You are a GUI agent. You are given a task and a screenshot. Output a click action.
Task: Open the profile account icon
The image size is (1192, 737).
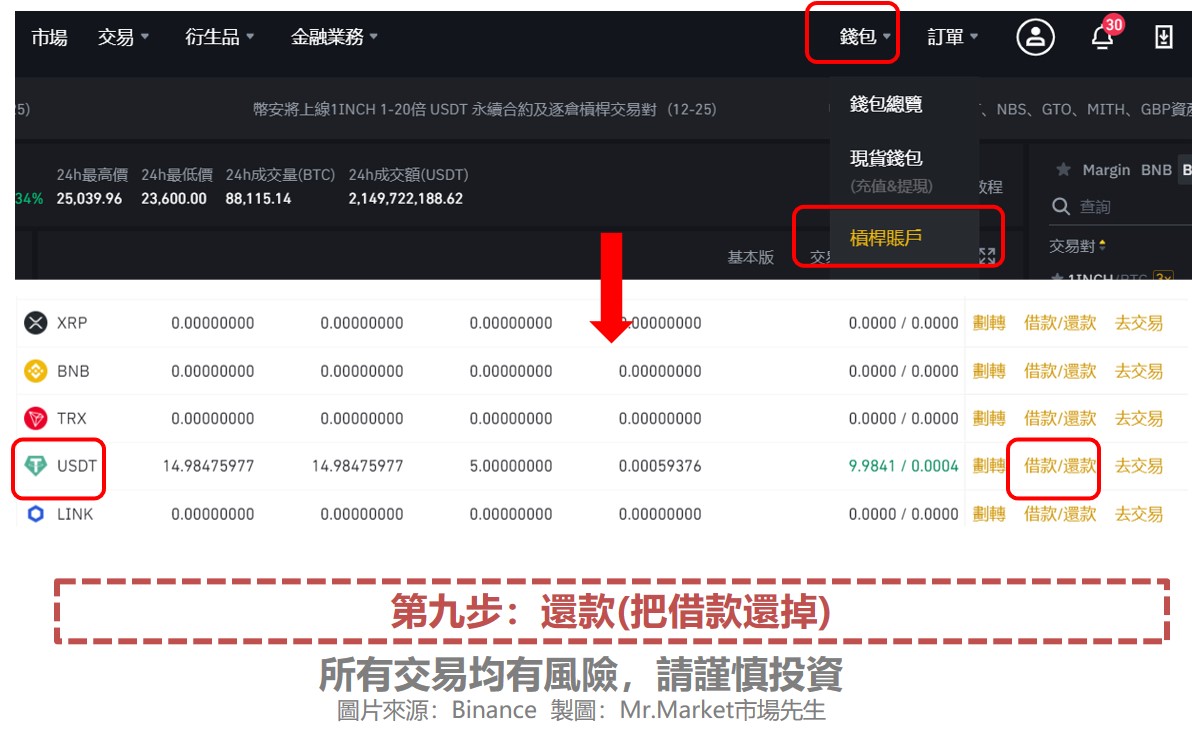pyautogui.click(x=1035, y=36)
